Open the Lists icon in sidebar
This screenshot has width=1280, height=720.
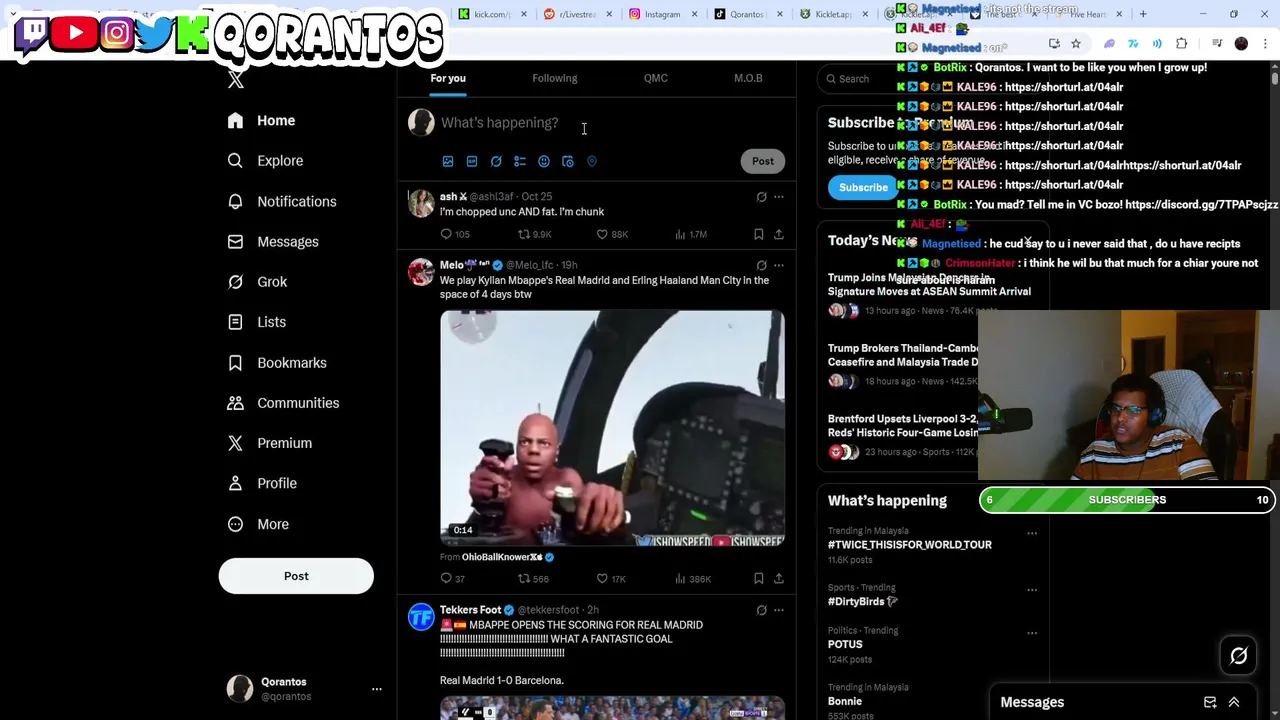click(x=235, y=322)
